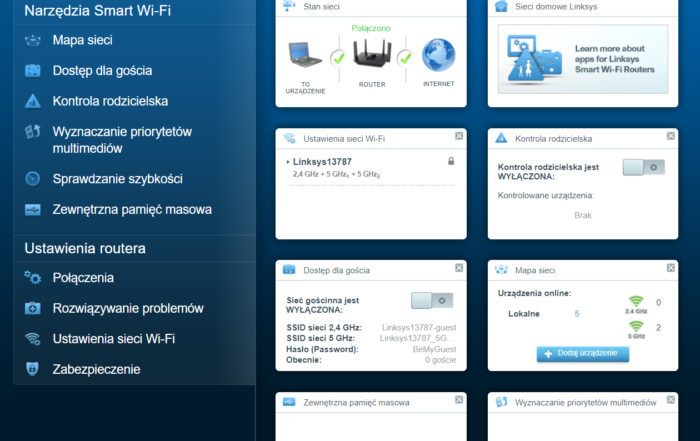The height and width of the screenshot is (441, 700).
Task: Close the Ustawienia sieci Wi-Fi widget
Action: pos(459,136)
